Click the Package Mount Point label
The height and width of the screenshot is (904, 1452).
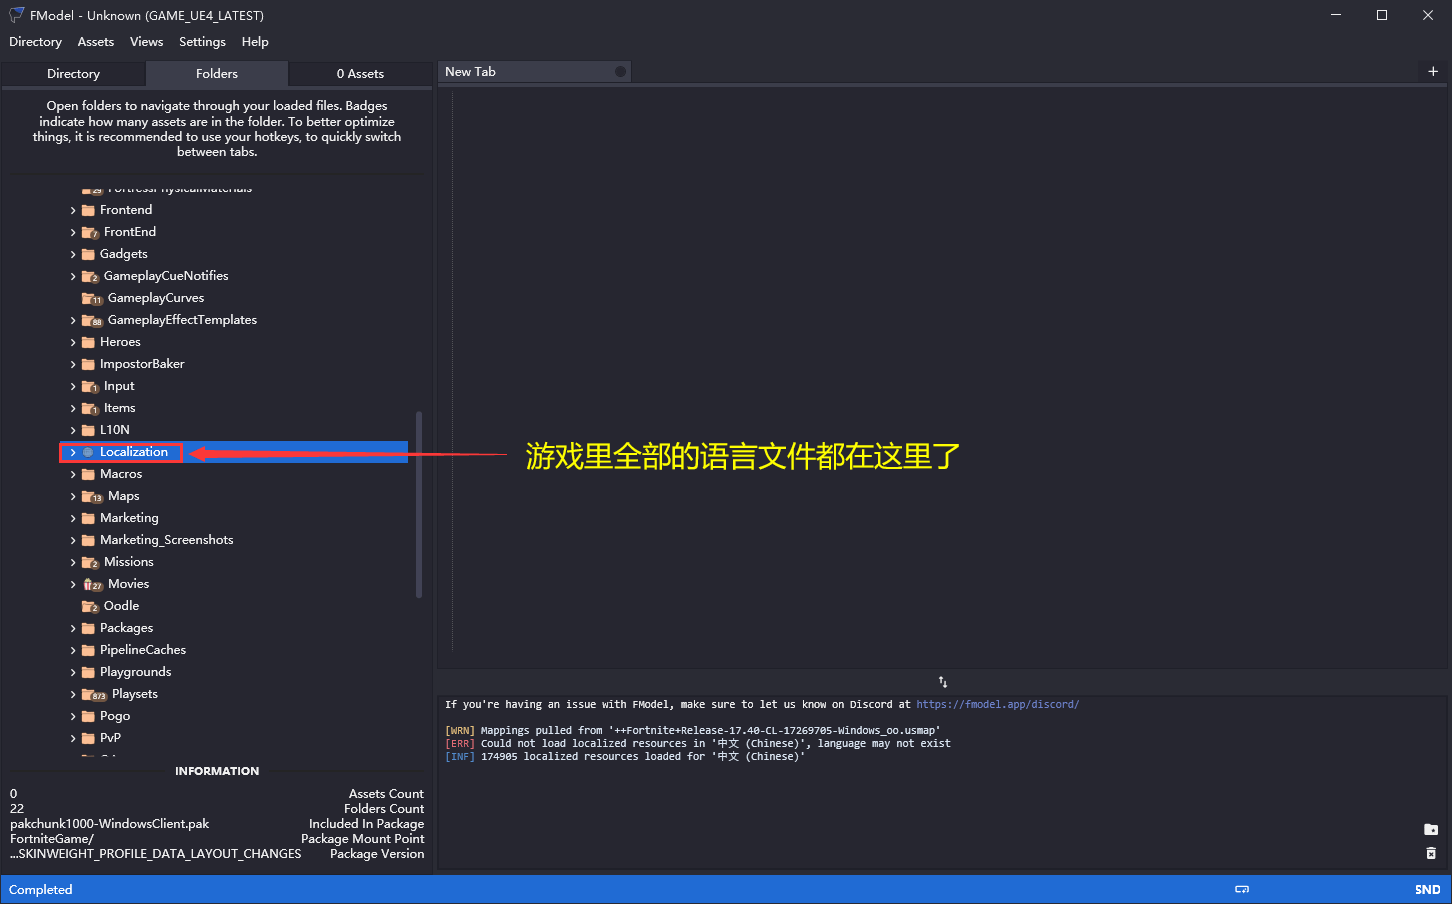(x=363, y=839)
